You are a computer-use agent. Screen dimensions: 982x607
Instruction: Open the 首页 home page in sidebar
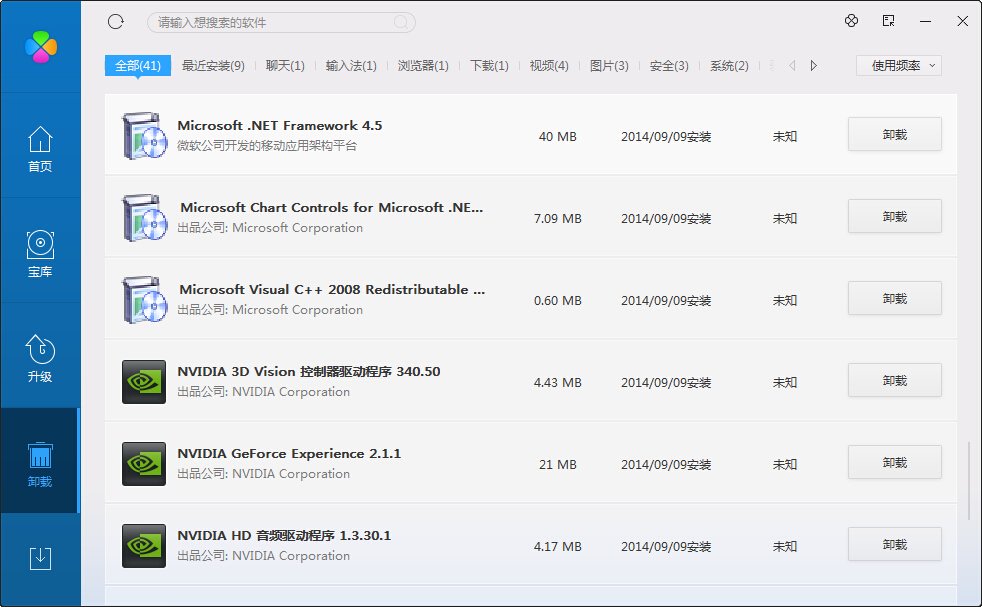click(40, 155)
